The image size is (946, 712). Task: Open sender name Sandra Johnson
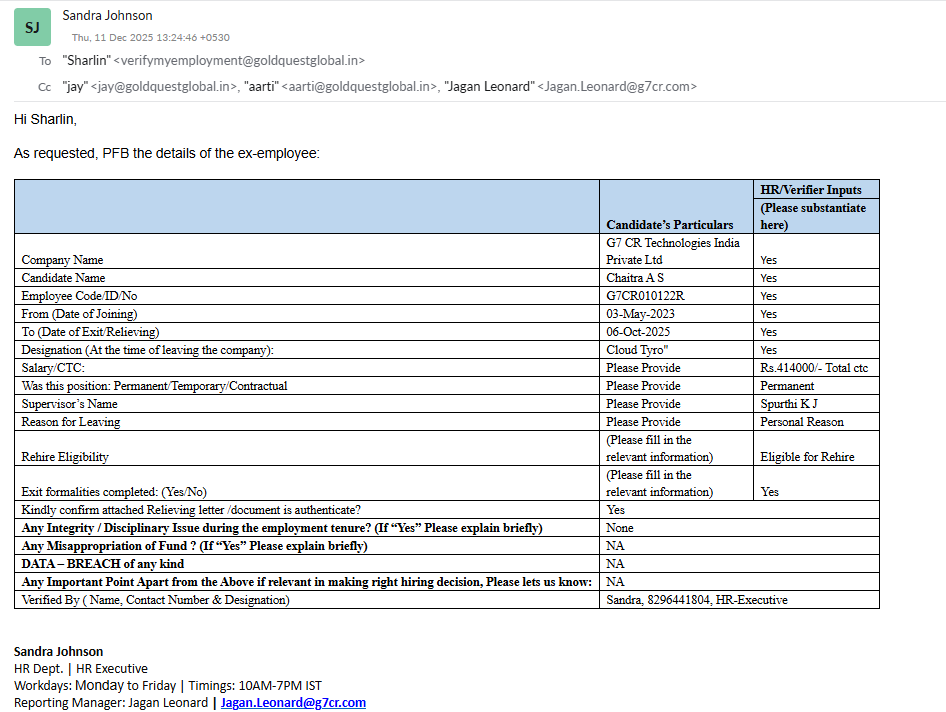[x=107, y=15]
